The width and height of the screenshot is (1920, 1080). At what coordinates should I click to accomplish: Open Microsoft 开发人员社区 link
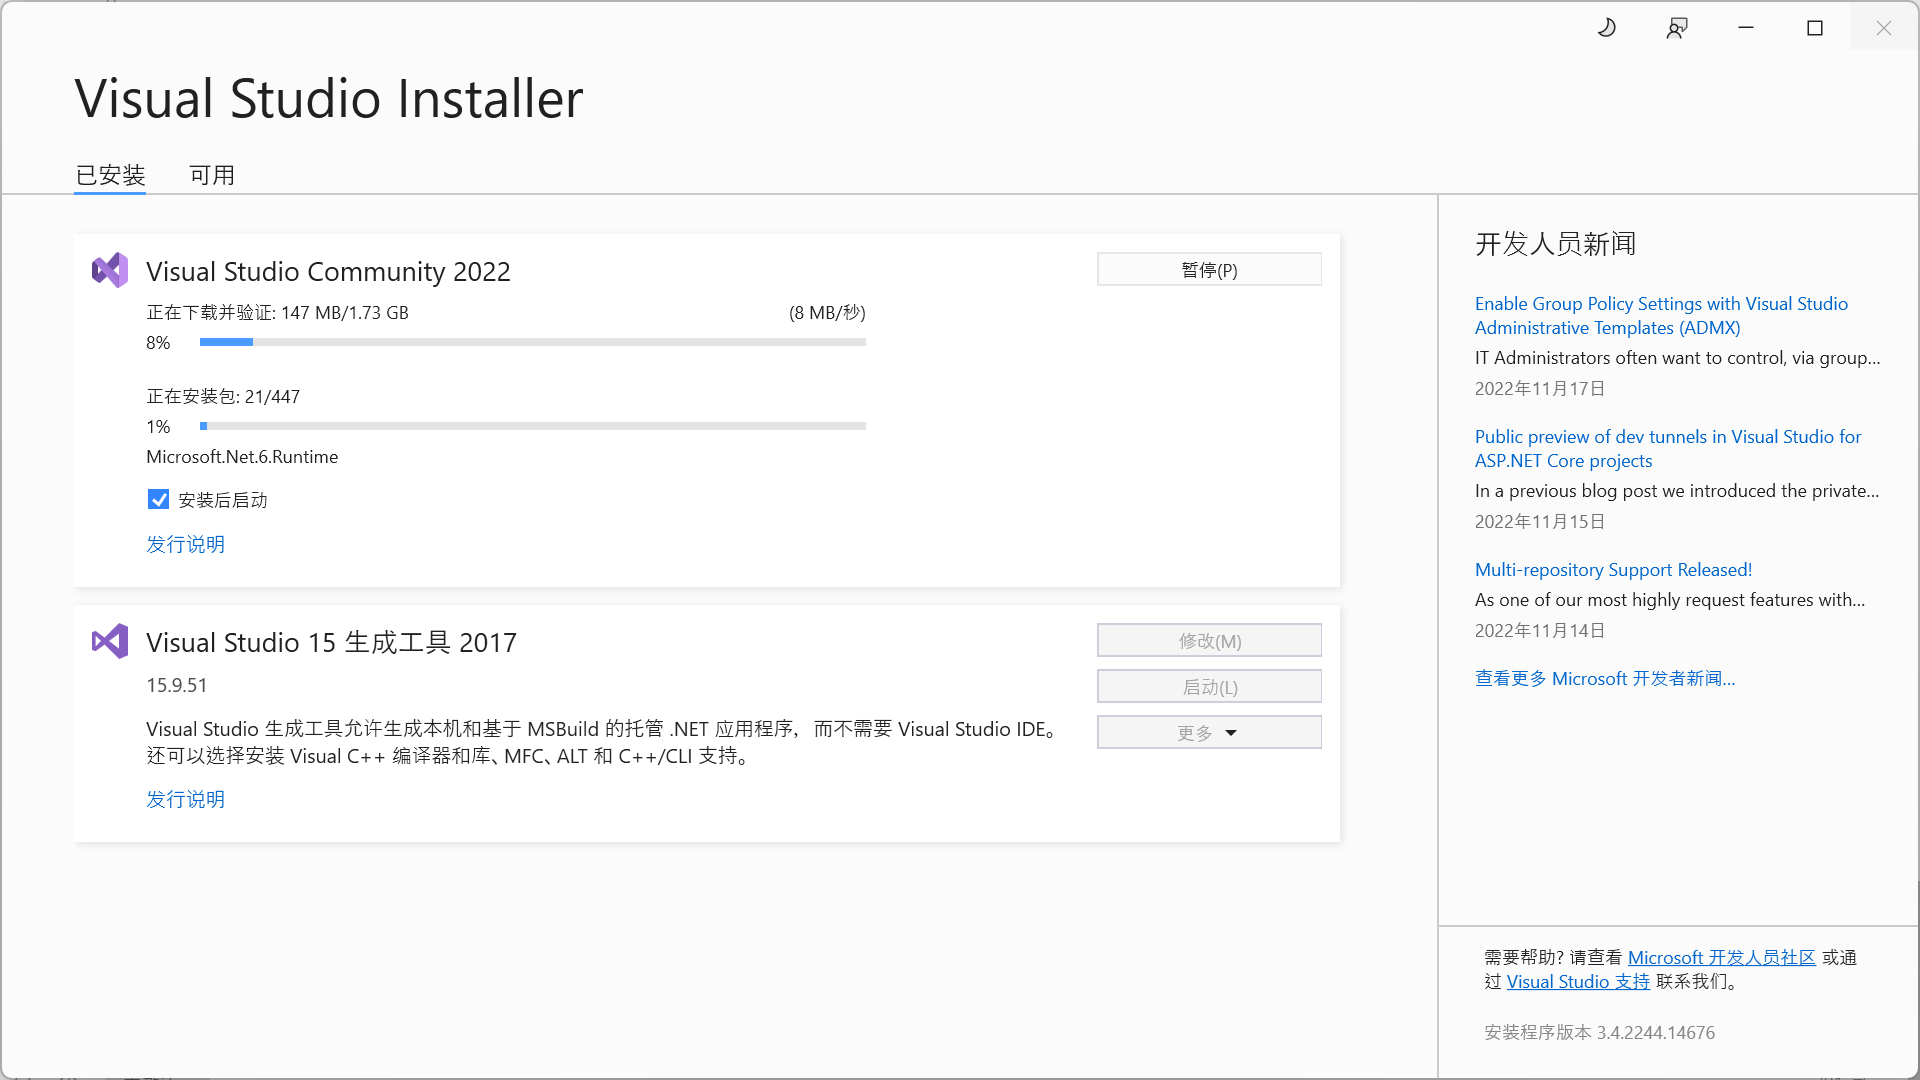(x=1721, y=957)
